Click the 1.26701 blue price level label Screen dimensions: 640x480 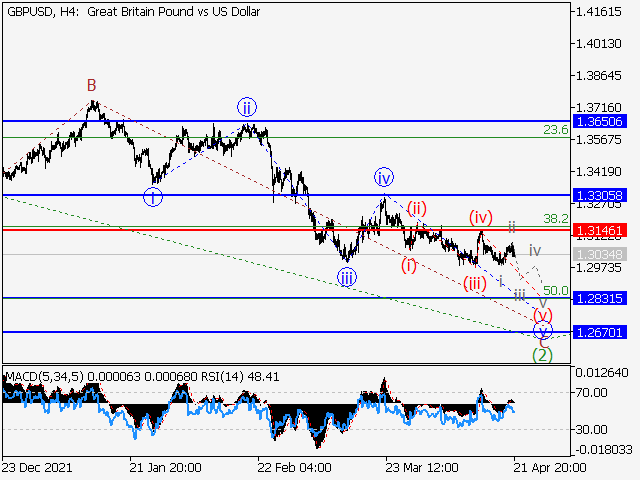(x=600, y=332)
